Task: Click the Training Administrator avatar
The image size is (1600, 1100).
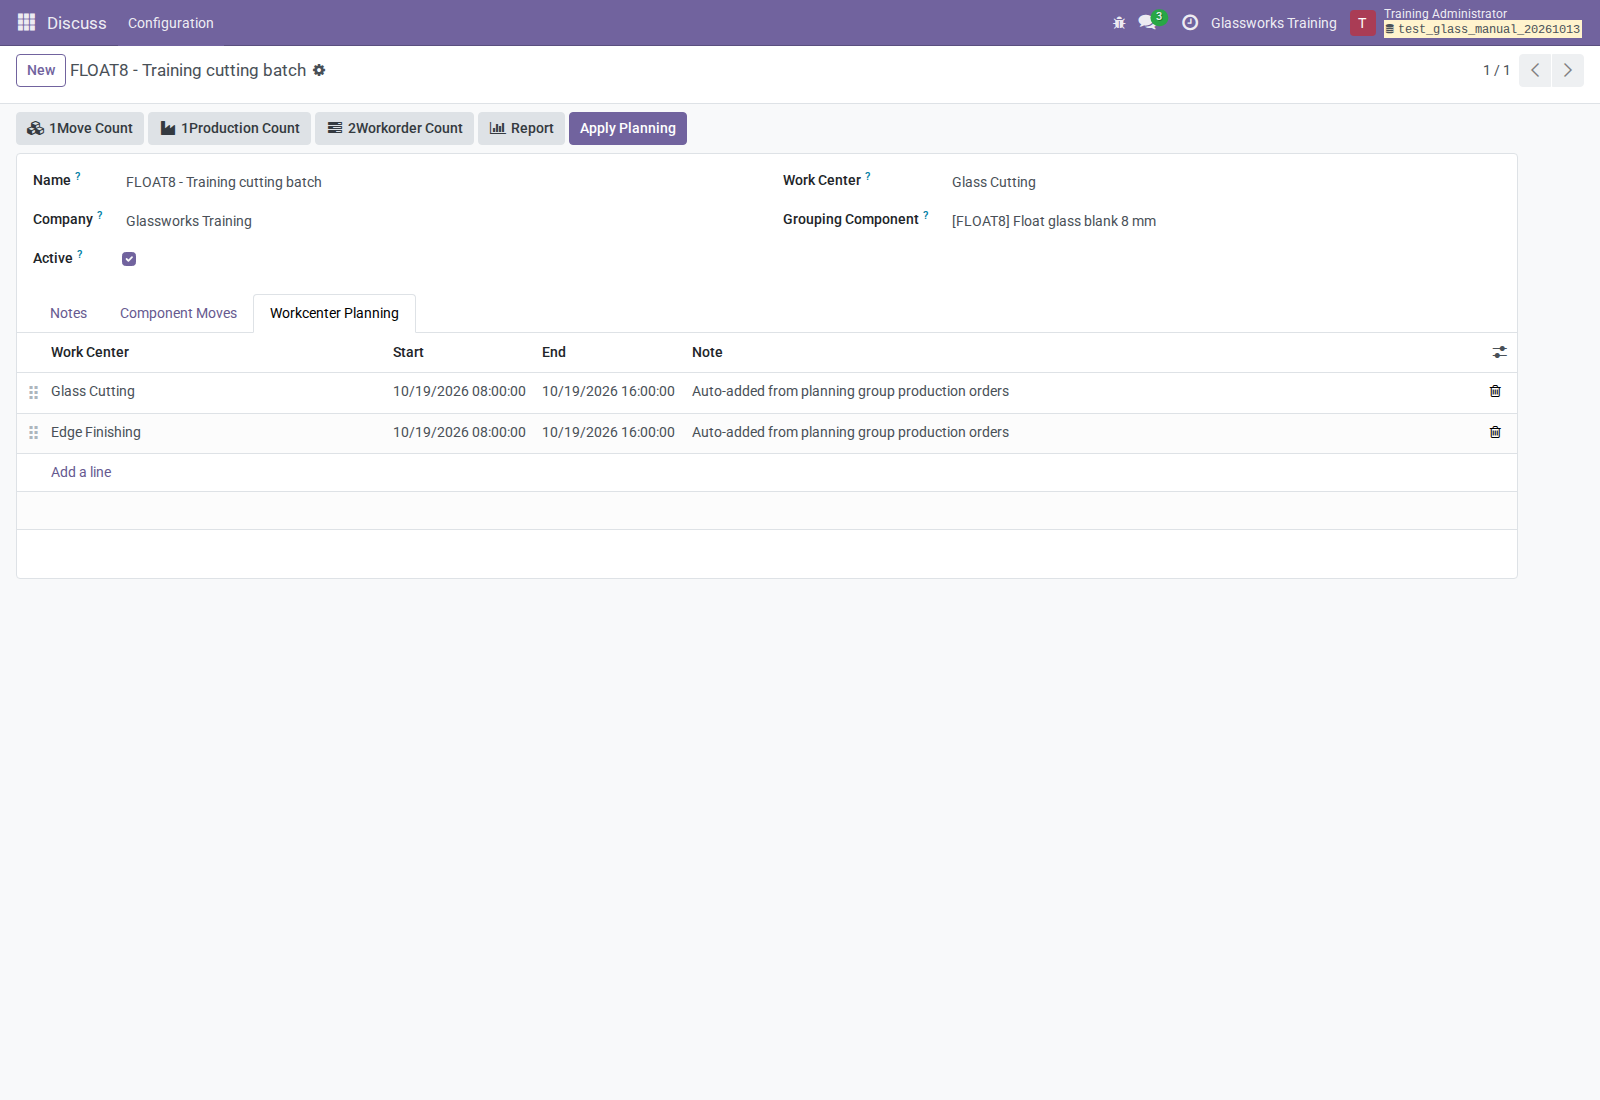Action: point(1362,23)
